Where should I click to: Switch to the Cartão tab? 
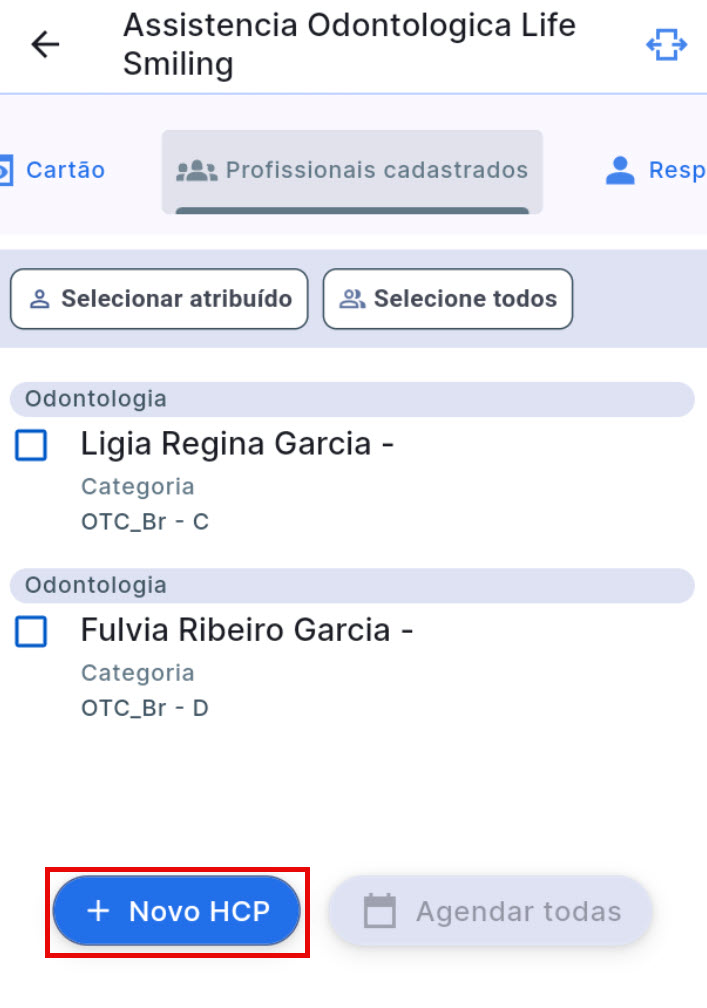(65, 170)
